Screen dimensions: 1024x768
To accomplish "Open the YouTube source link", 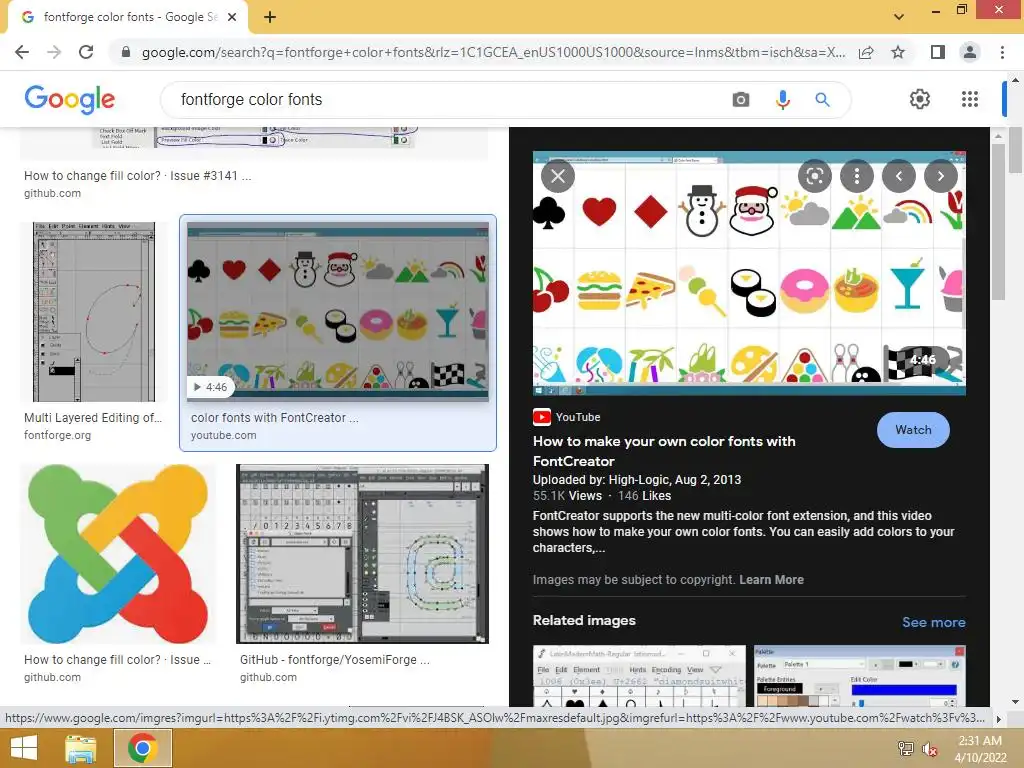I will (x=567, y=417).
